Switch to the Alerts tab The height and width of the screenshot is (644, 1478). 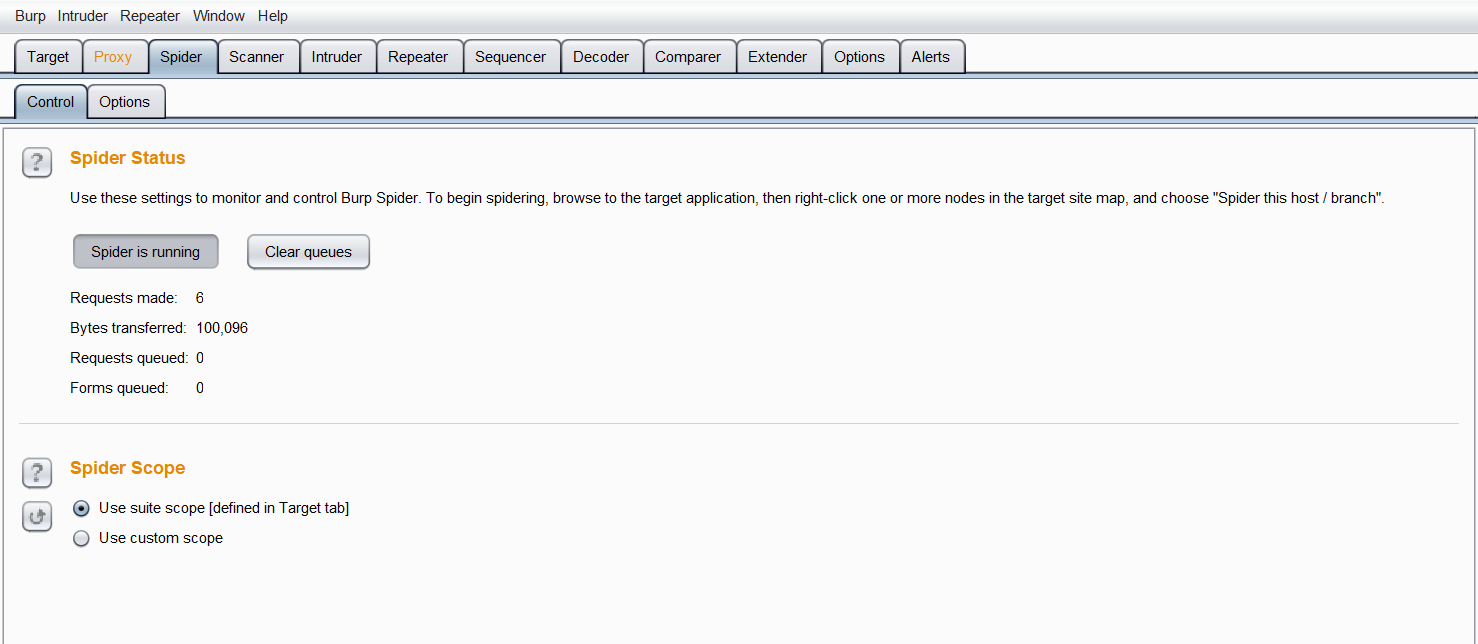coord(931,57)
